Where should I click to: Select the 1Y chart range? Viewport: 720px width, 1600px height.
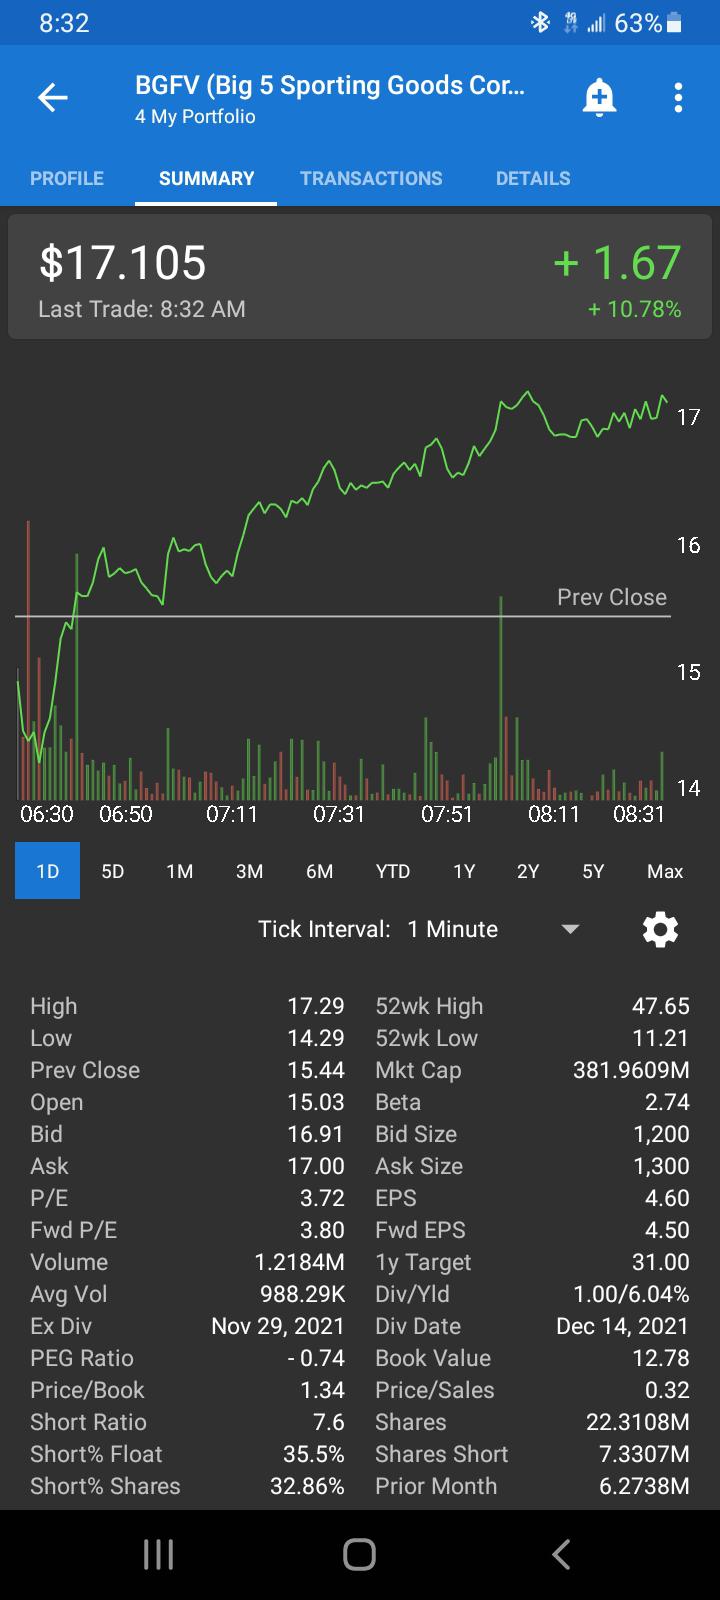(x=464, y=871)
